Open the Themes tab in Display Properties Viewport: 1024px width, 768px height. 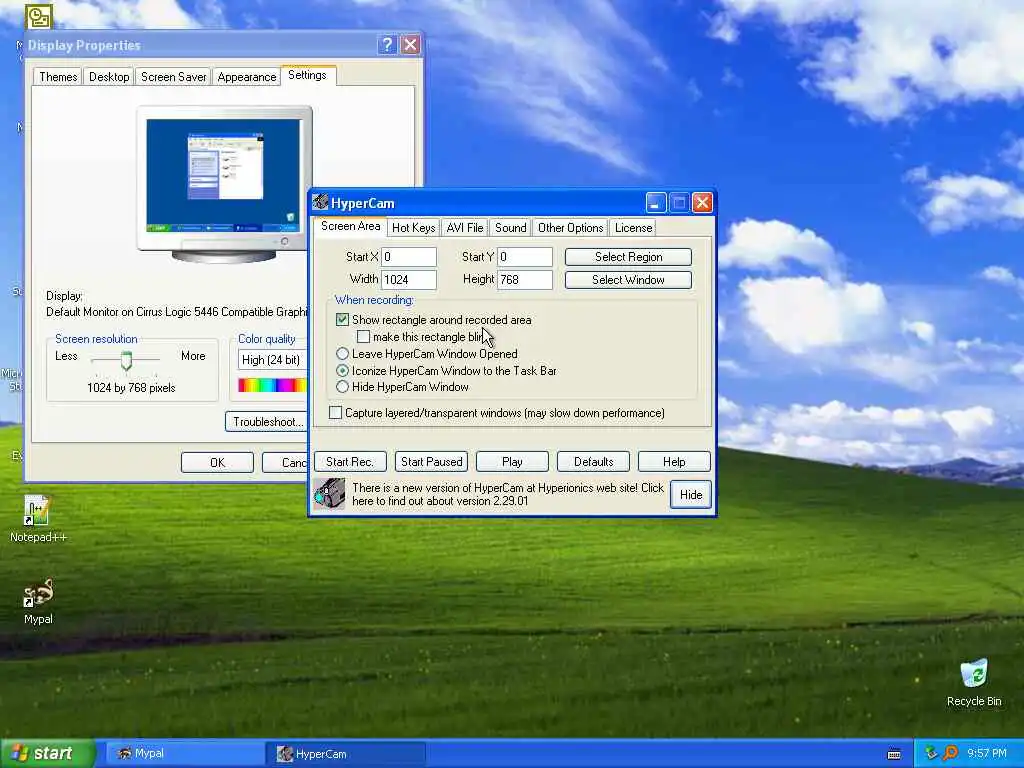[58, 76]
